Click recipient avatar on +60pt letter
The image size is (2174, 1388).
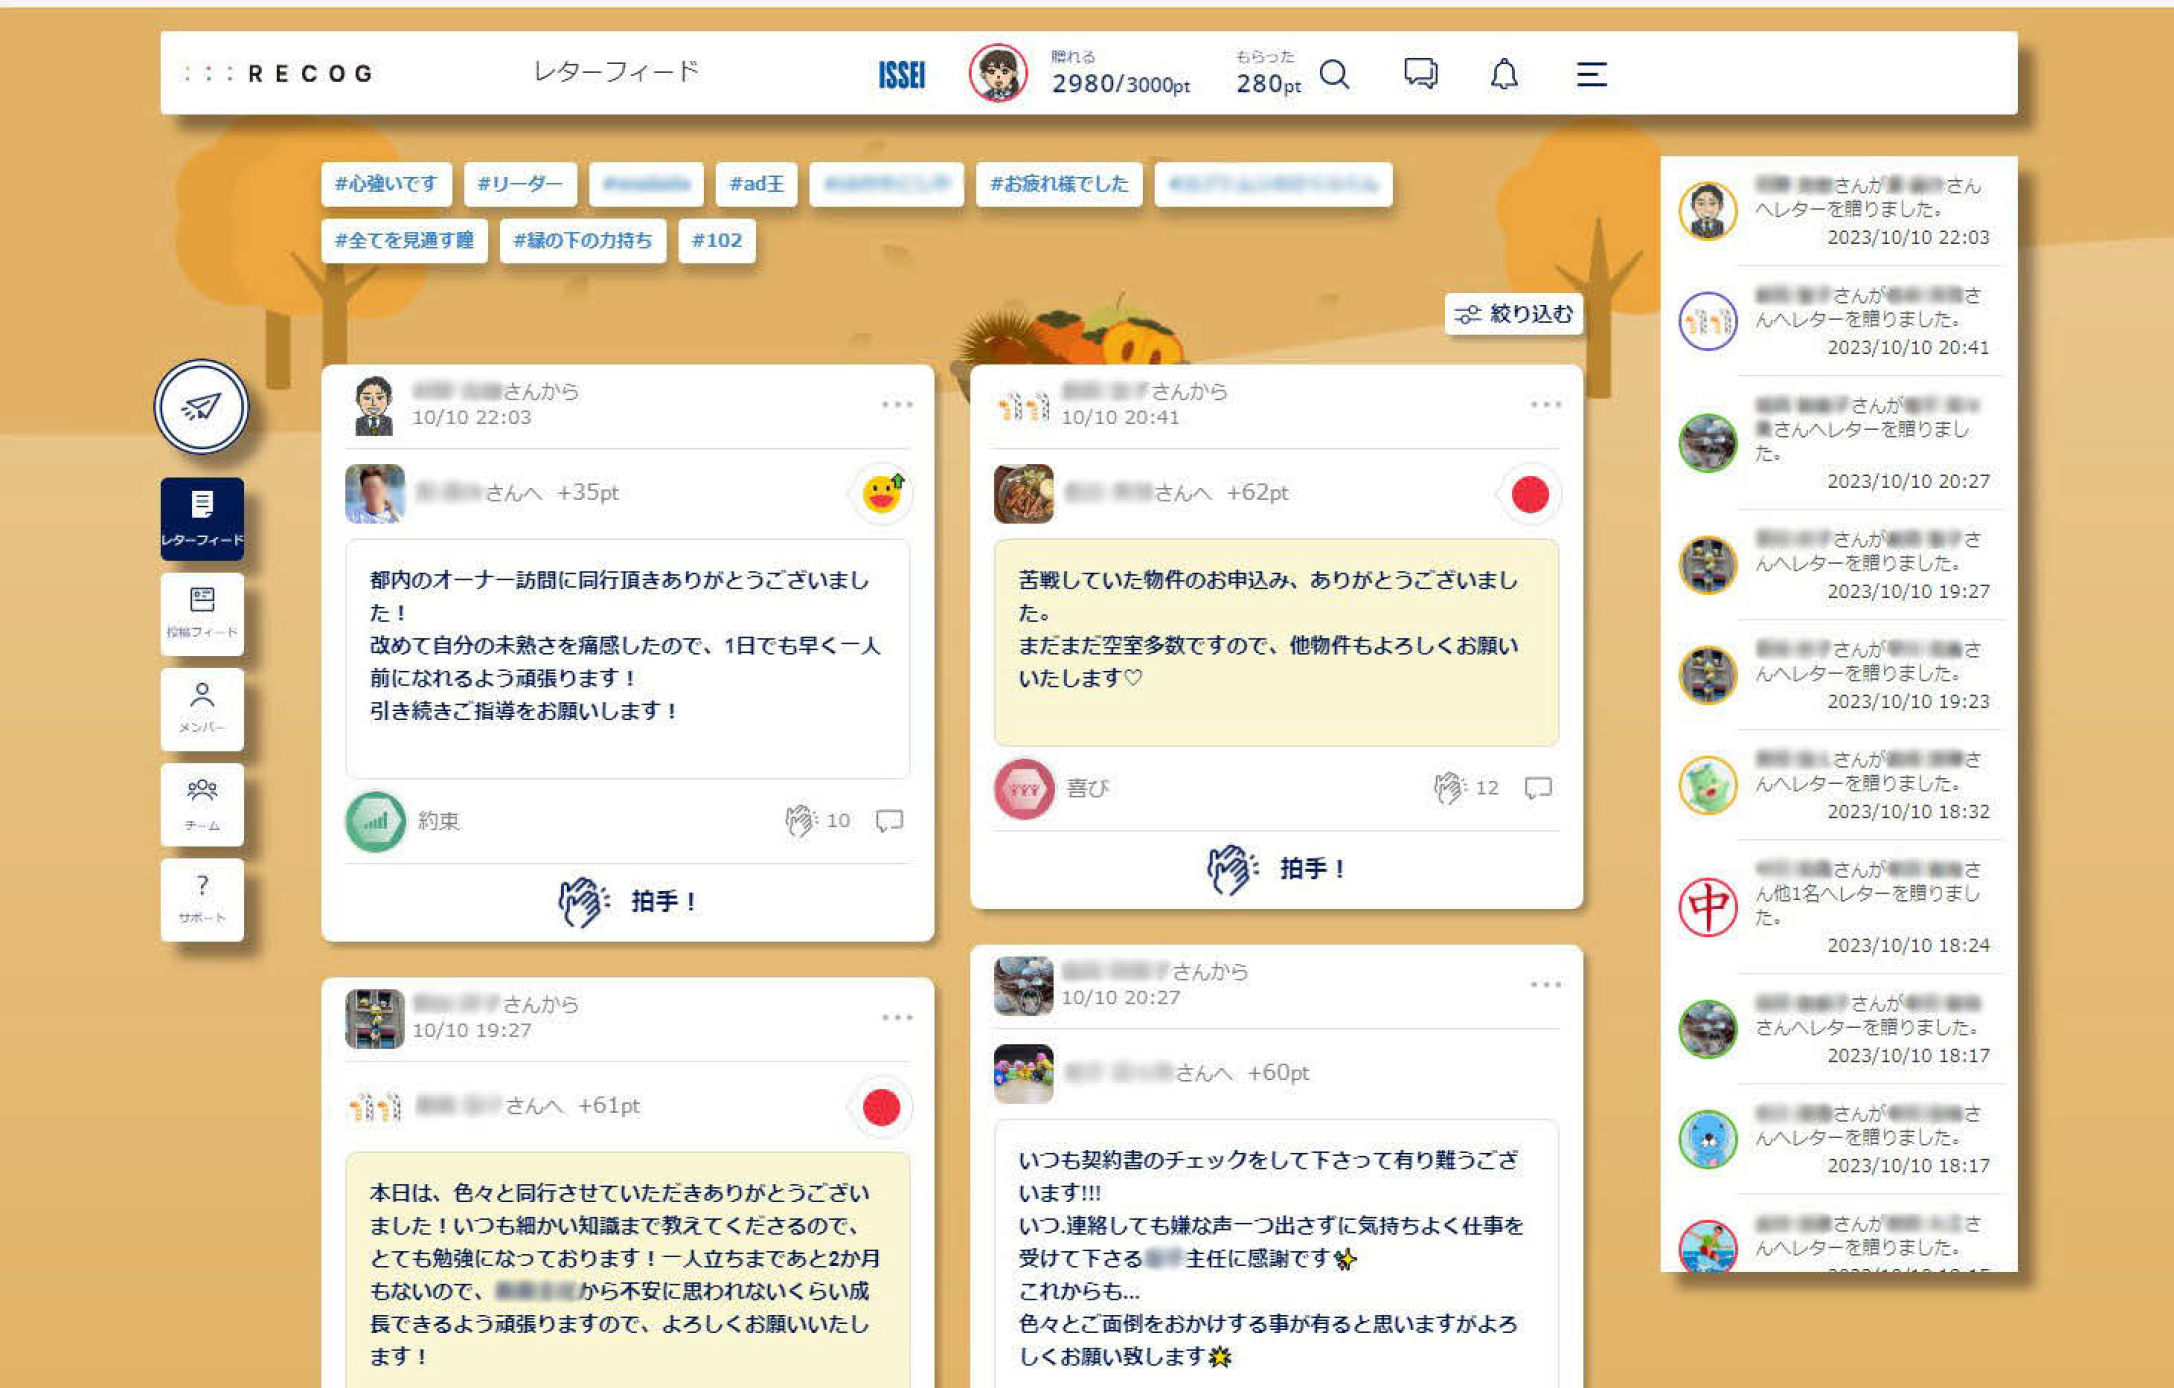click(1023, 1073)
